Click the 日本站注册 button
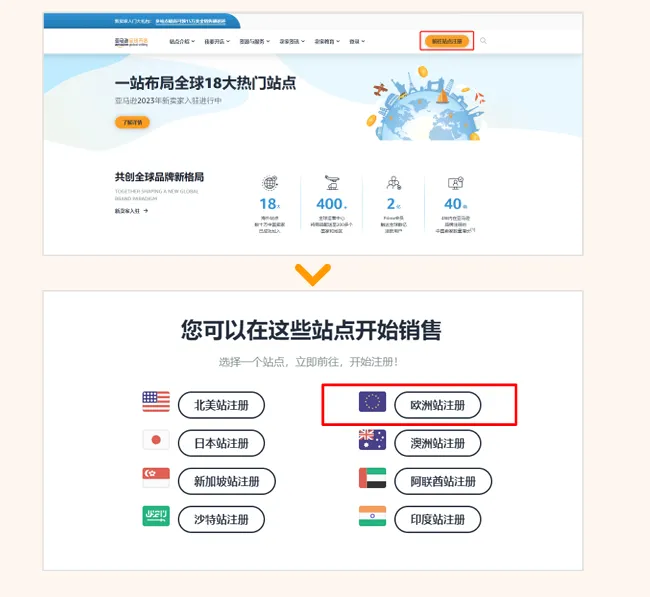Screen dimensions: 650x597 (221, 443)
